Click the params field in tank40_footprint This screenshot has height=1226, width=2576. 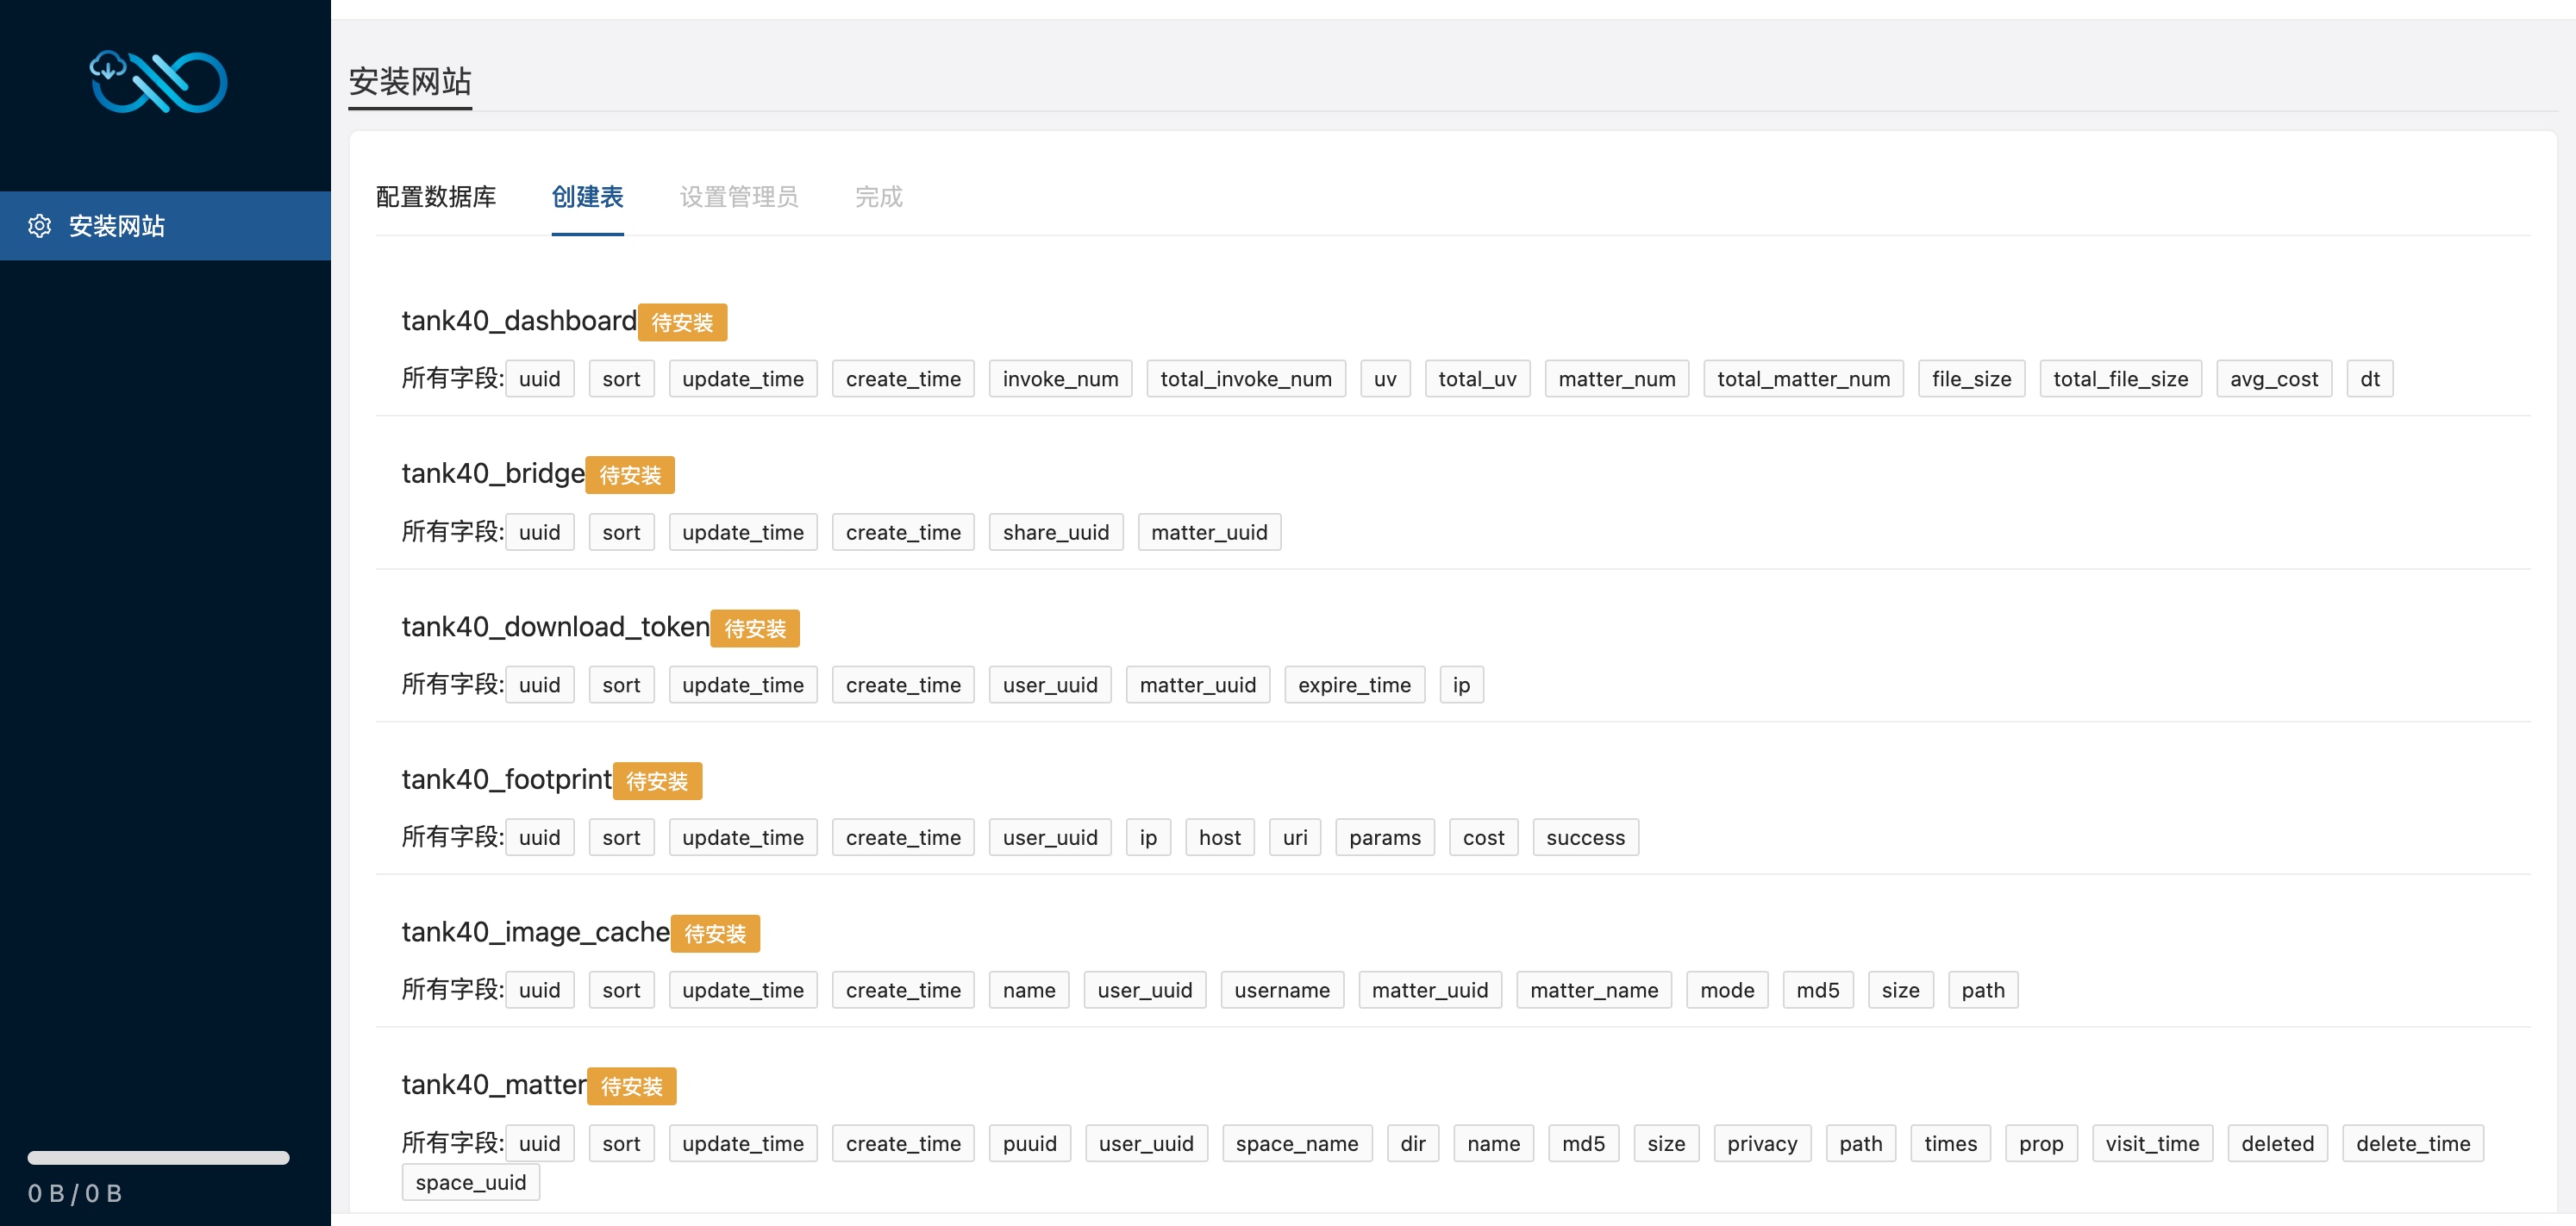tap(1385, 837)
